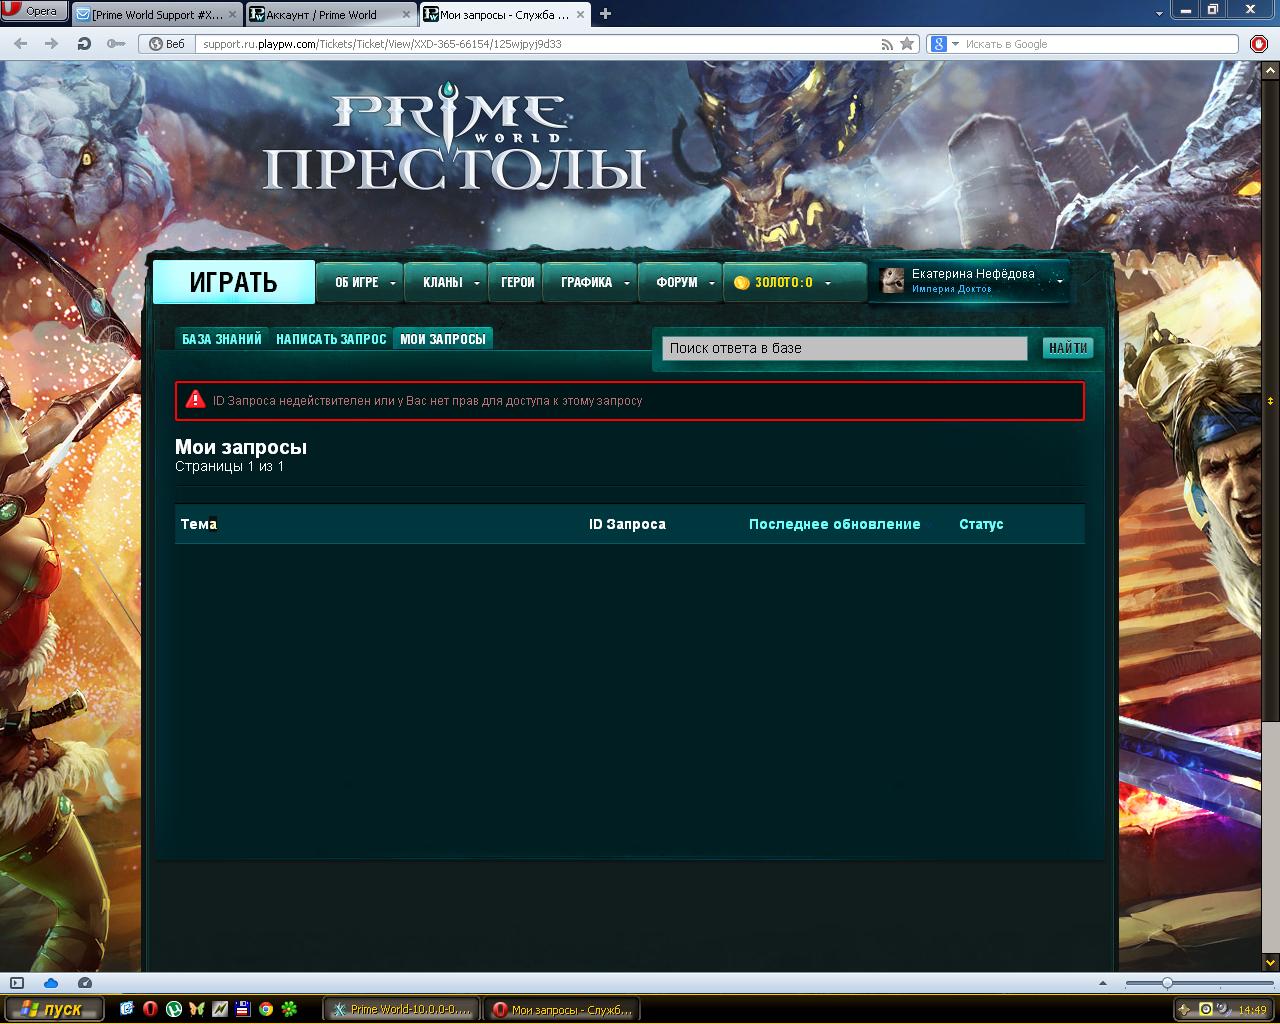1280x1024 pixels.
Task: Sort by Последнее обновление column
Action: [835, 524]
